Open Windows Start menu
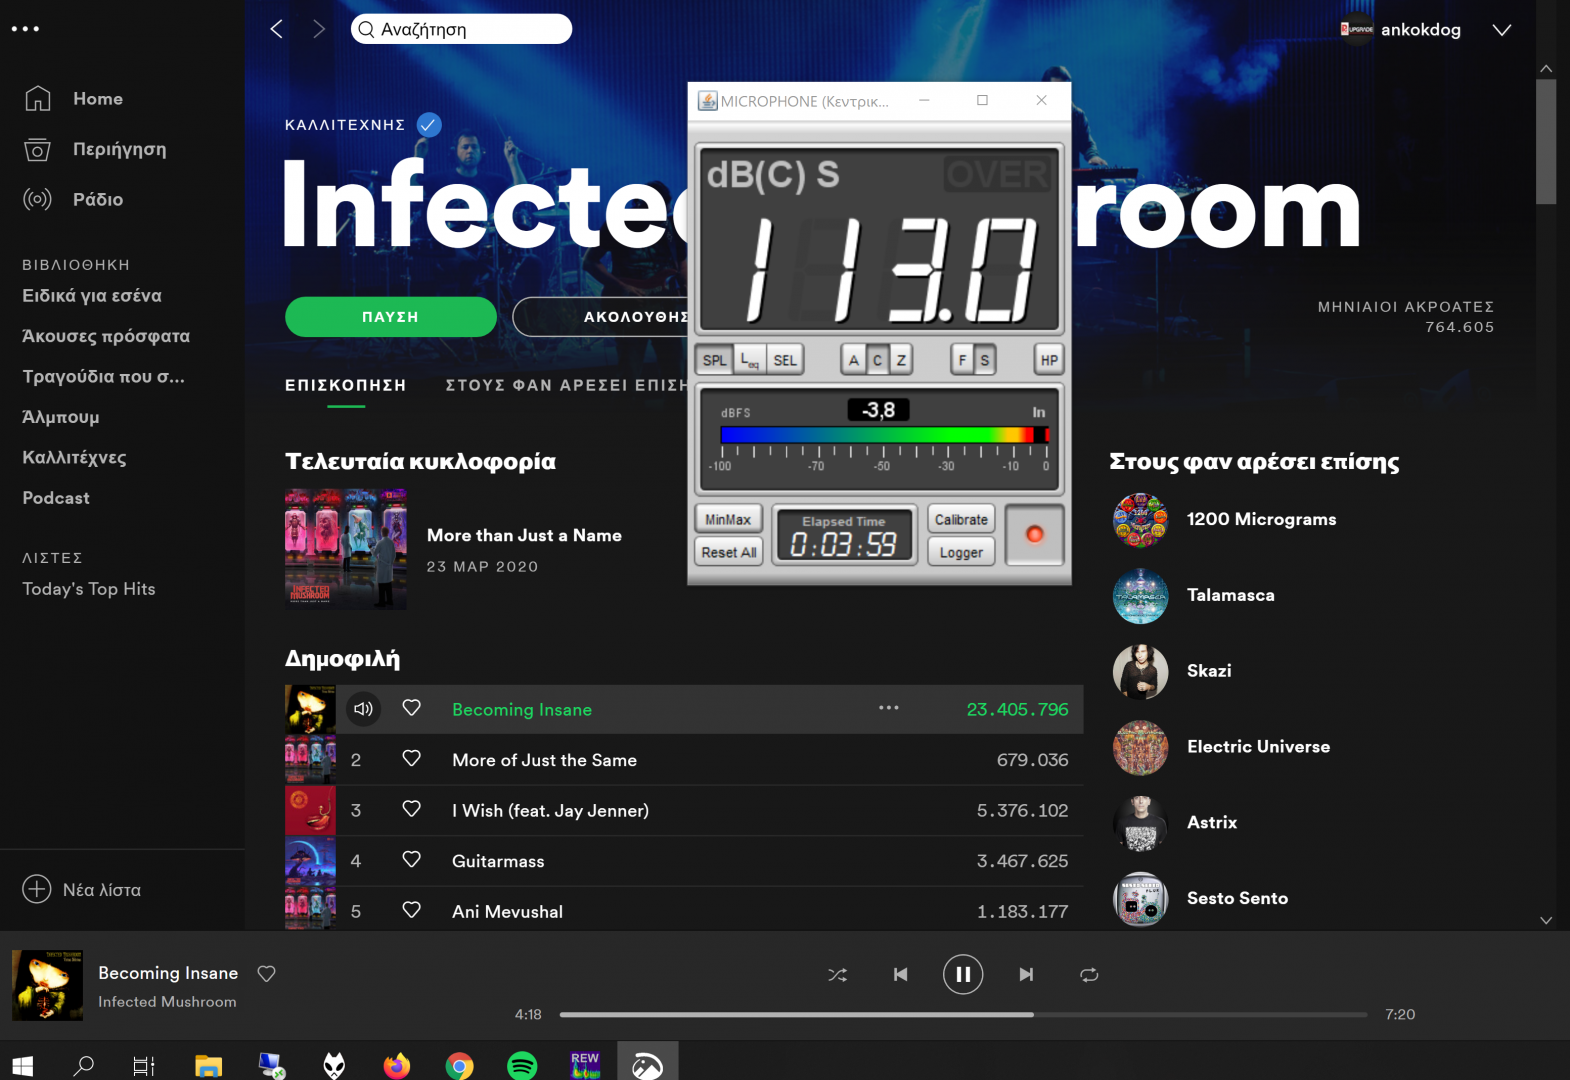 [x=22, y=1066]
